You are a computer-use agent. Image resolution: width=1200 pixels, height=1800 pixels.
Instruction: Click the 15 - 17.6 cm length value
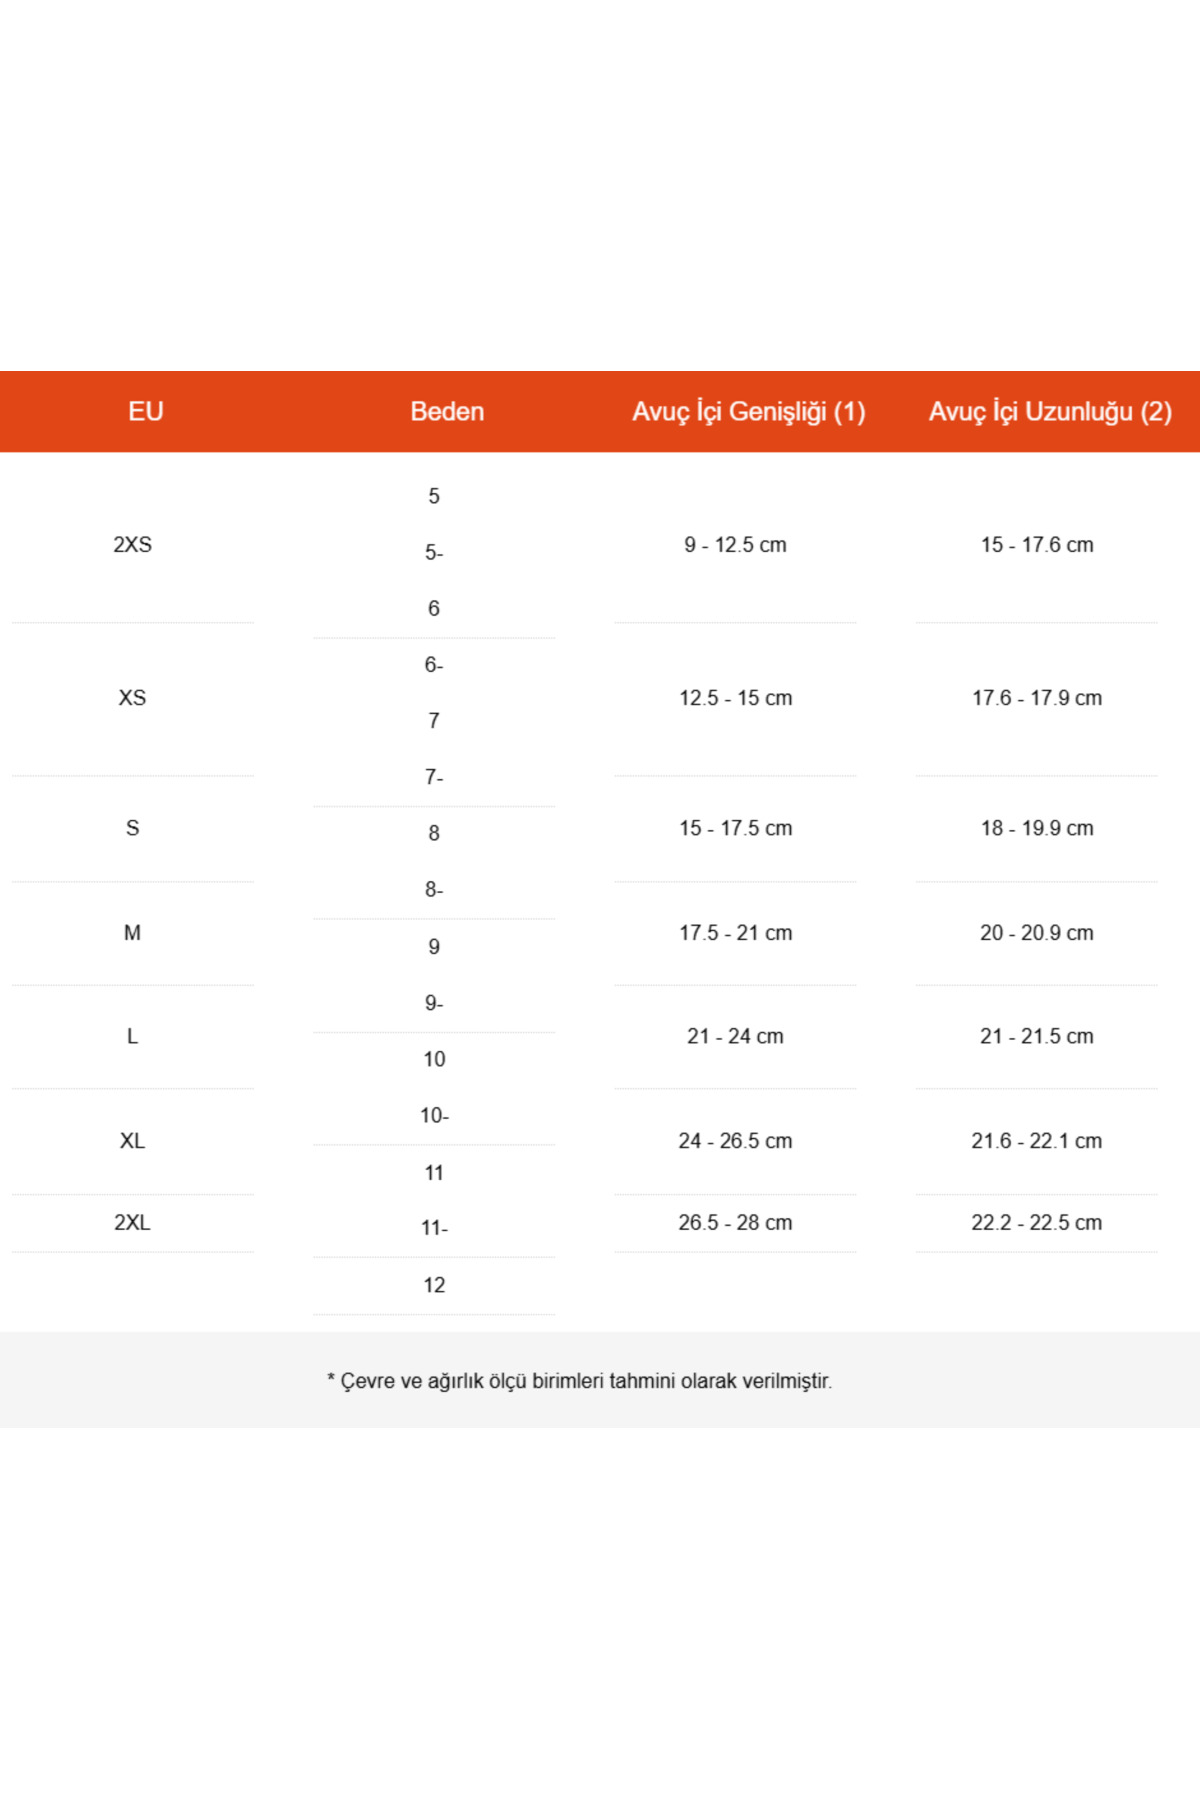click(1037, 545)
